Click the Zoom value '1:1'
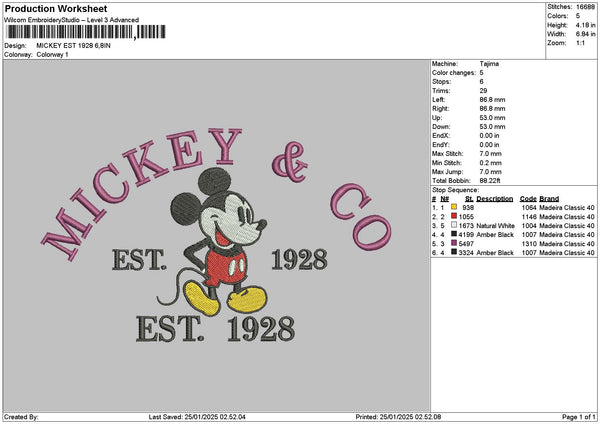This screenshot has height=424, width=600. (580, 43)
